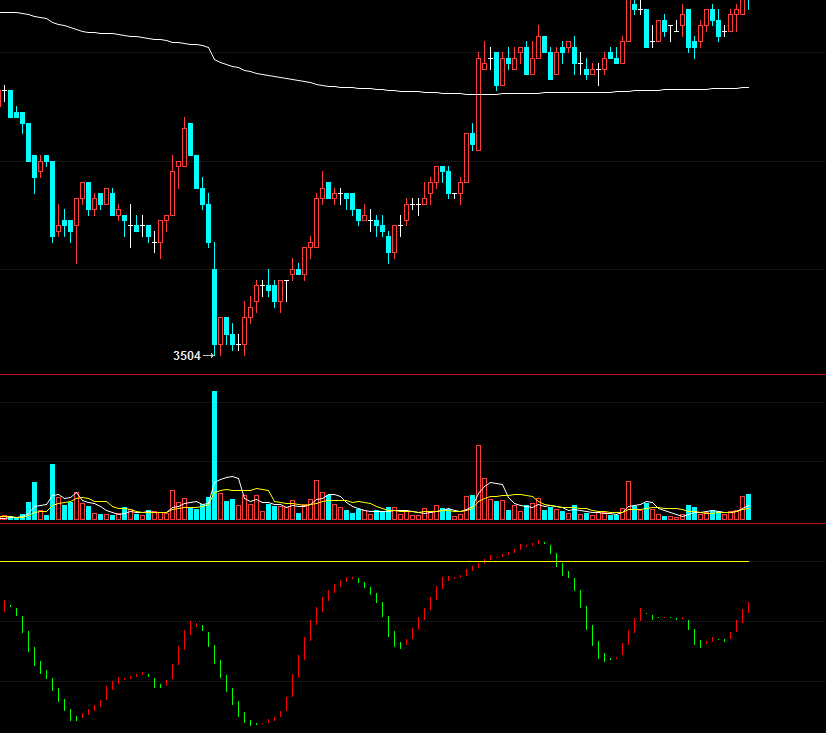Click the last candlestick at the right edge

[748, 4]
